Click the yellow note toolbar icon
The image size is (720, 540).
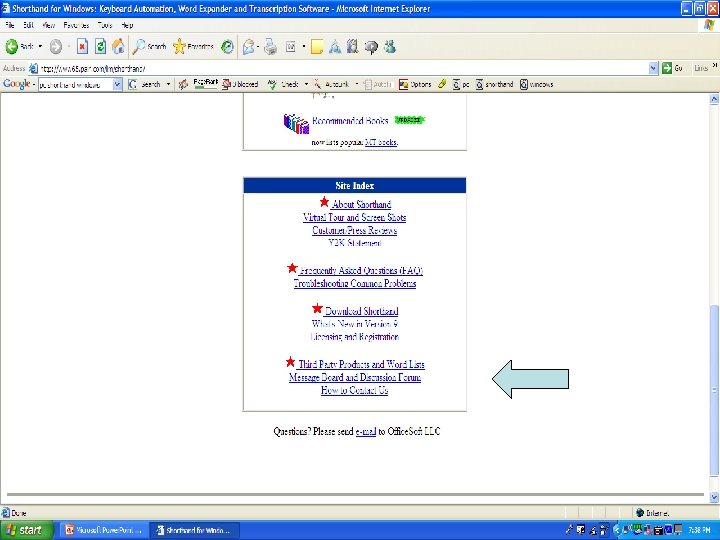(317, 46)
